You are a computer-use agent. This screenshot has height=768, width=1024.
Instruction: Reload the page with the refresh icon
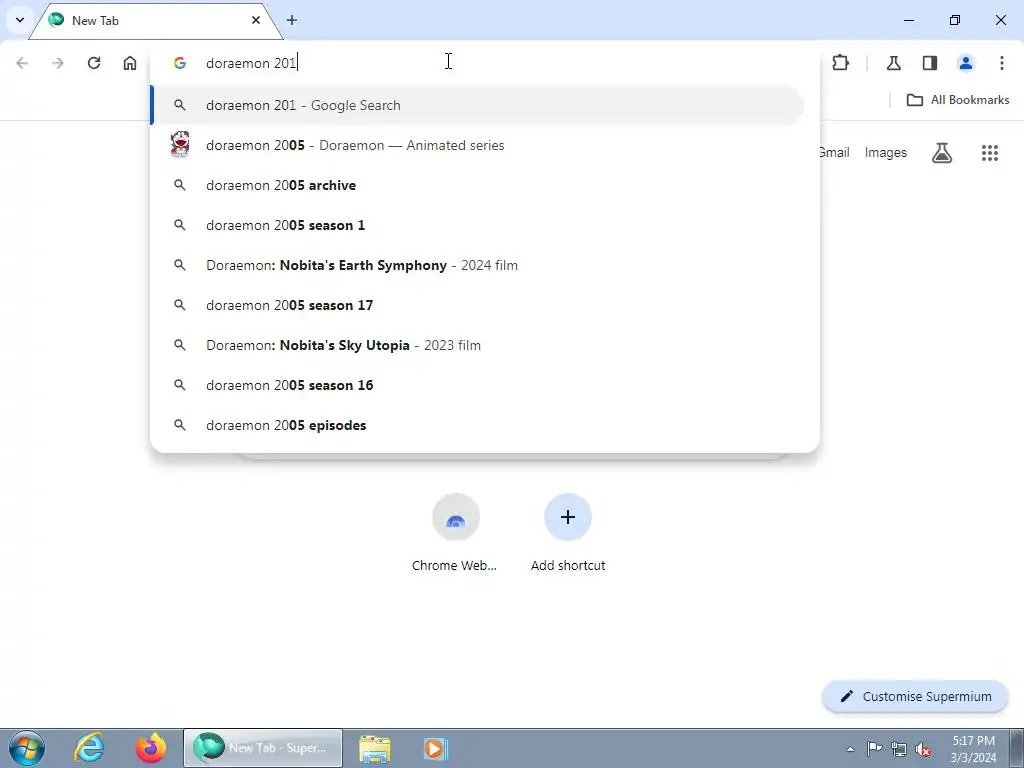click(94, 63)
